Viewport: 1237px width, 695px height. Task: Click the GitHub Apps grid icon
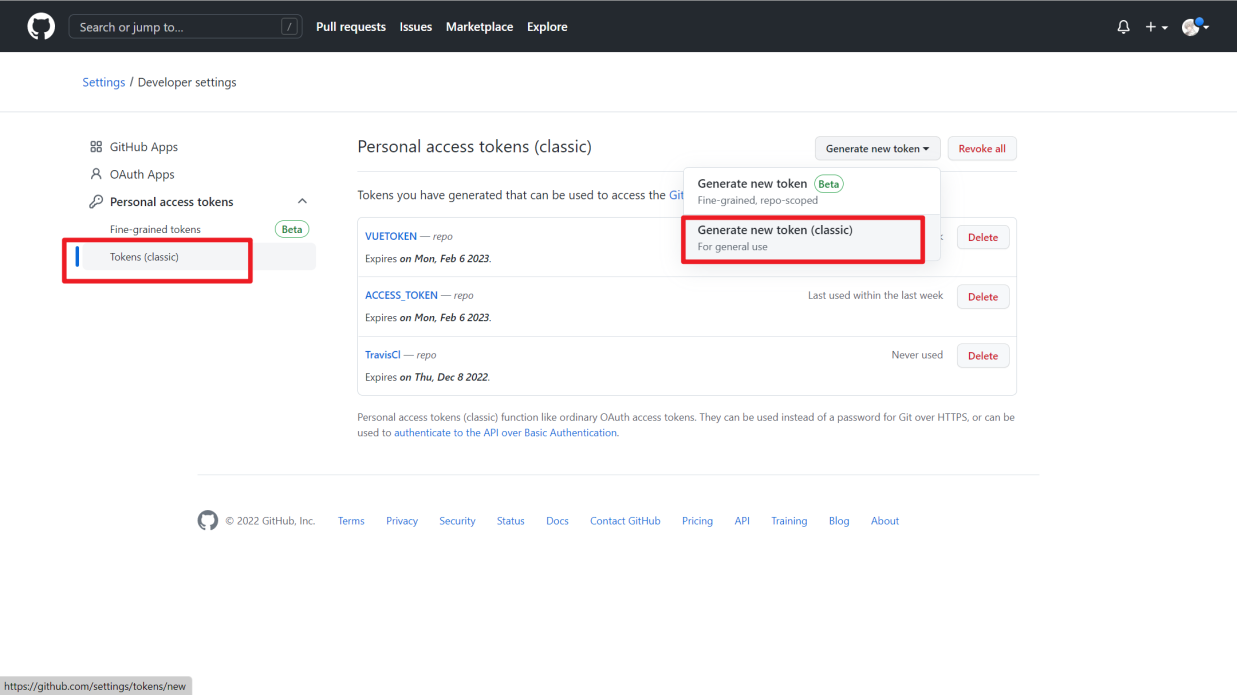[96, 147]
